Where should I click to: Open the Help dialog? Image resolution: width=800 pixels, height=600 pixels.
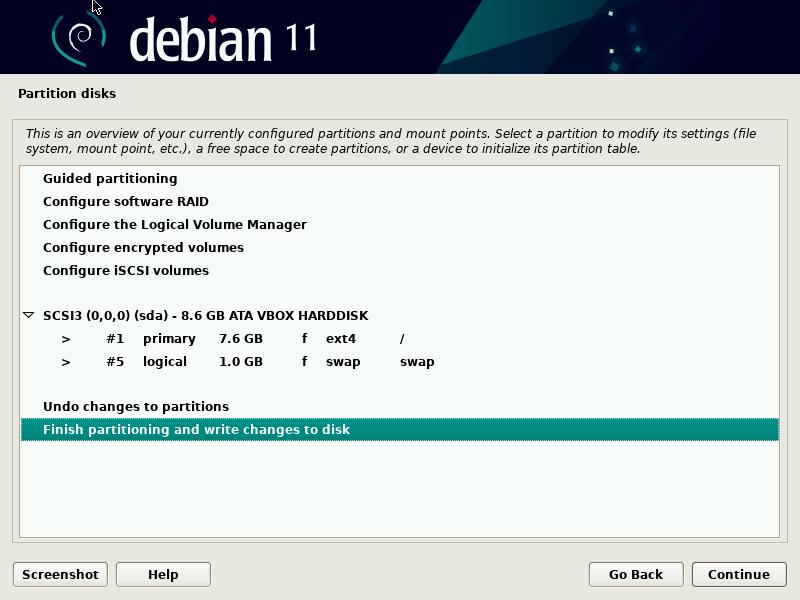tap(162, 574)
